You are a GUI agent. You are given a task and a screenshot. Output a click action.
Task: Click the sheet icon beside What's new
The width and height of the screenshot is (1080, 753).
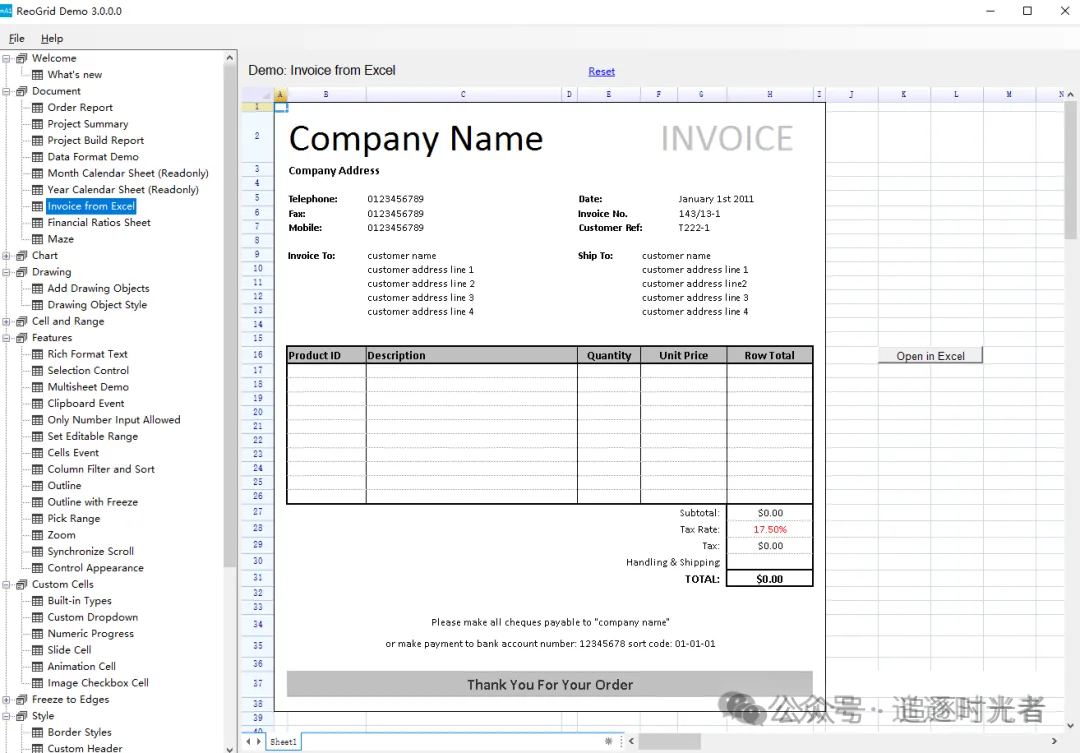pos(38,74)
